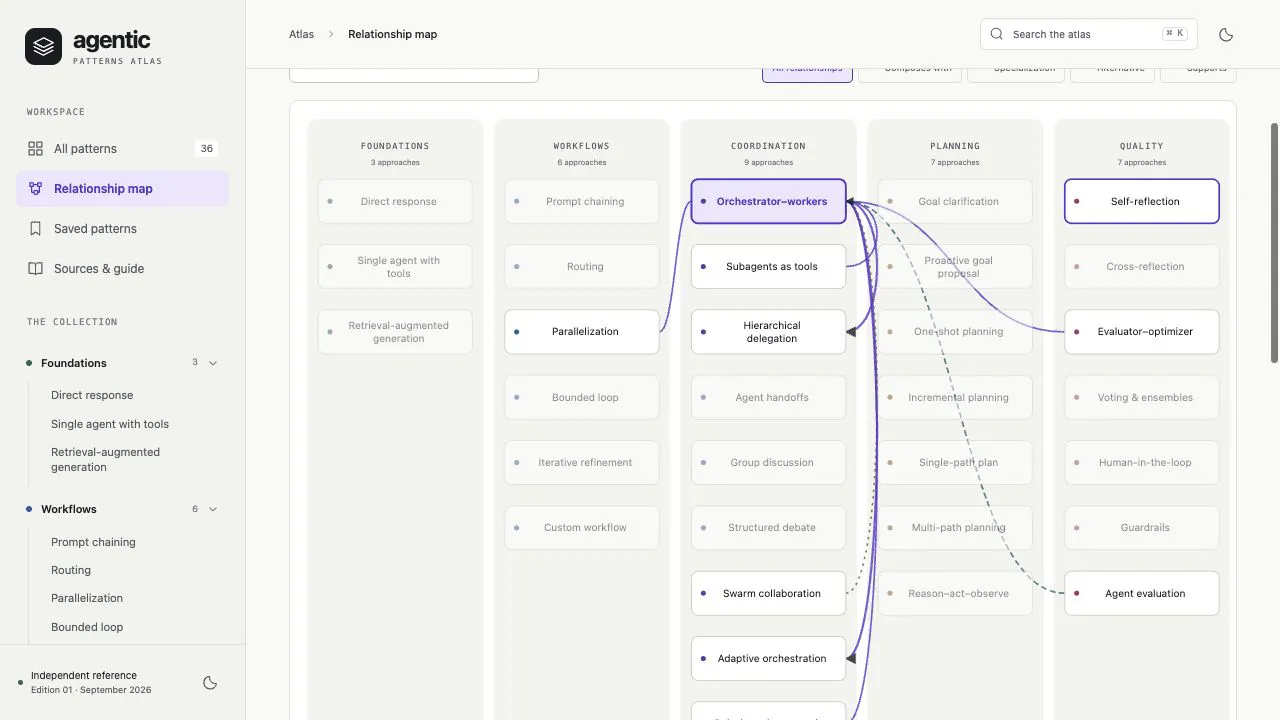Click the Goal clarification map node
The height and width of the screenshot is (720, 1280).
(955, 201)
